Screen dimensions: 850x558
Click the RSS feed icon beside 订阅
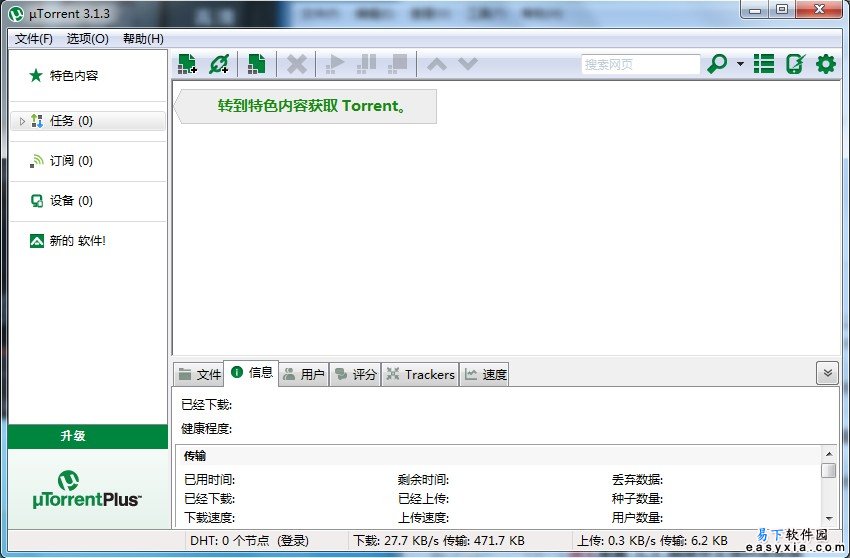[x=36, y=161]
